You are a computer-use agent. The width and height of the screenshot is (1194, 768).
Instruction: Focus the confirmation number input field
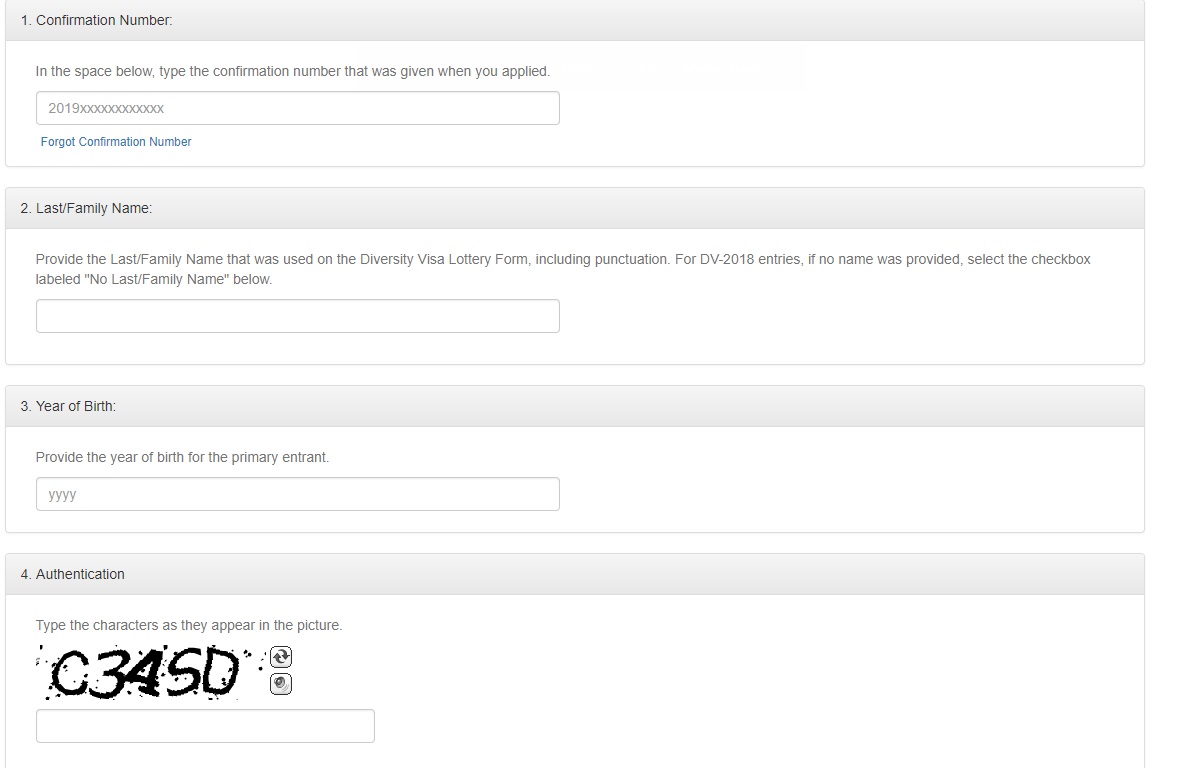pos(297,108)
